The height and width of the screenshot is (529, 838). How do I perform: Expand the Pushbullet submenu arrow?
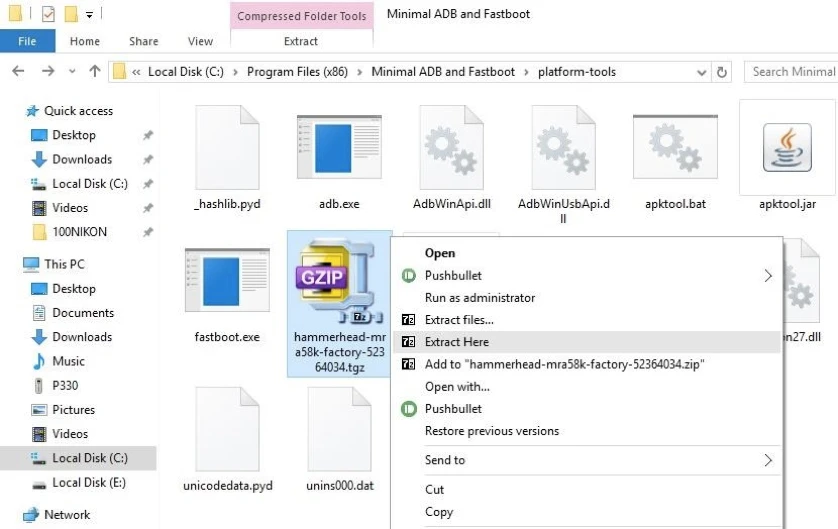point(768,276)
